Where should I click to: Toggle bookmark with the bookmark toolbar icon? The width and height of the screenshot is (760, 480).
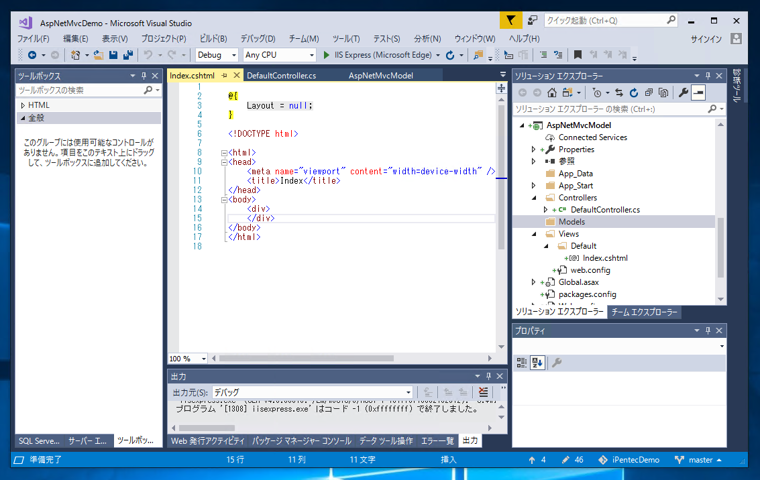click(577, 55)
